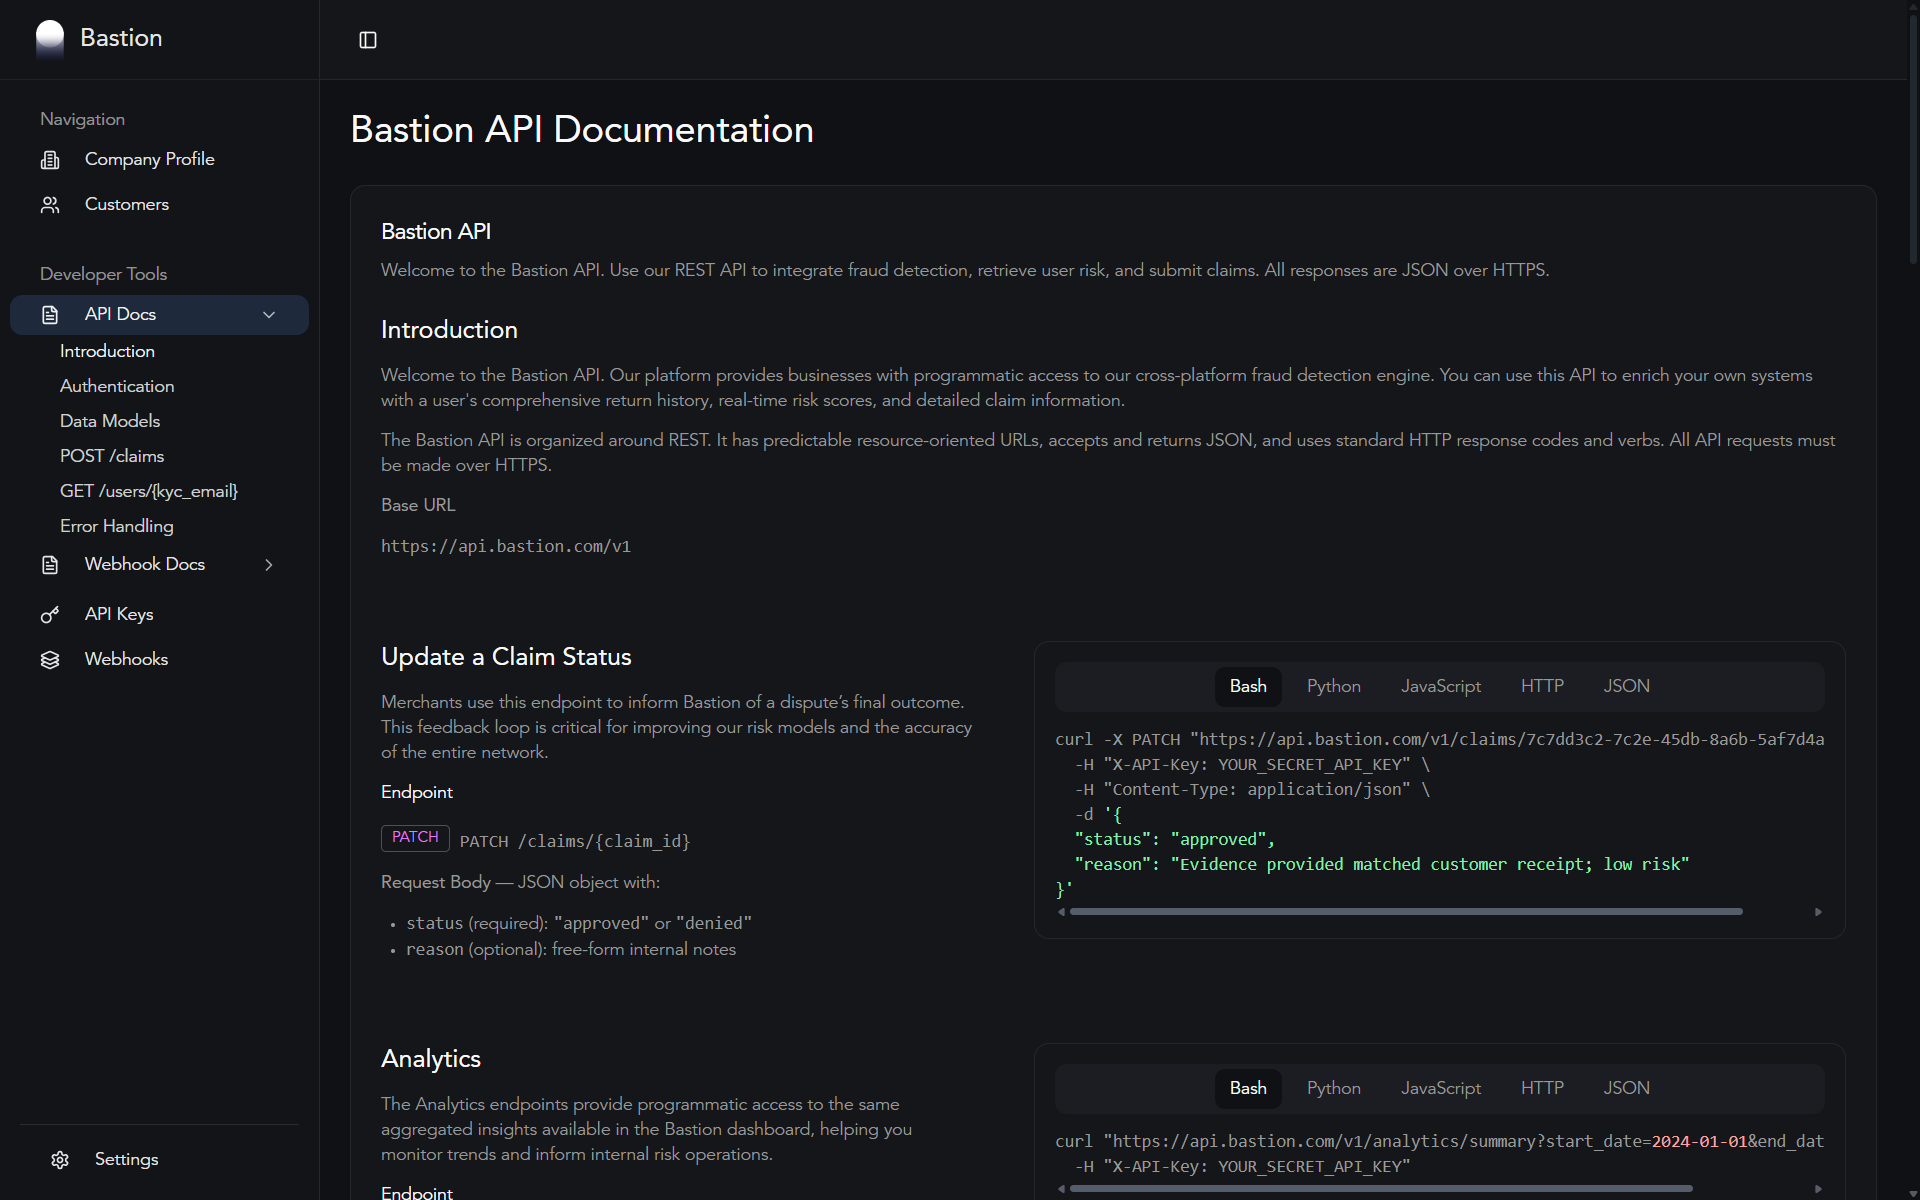
Task: Open Company Profile building icon
Action: pos(50,160)
